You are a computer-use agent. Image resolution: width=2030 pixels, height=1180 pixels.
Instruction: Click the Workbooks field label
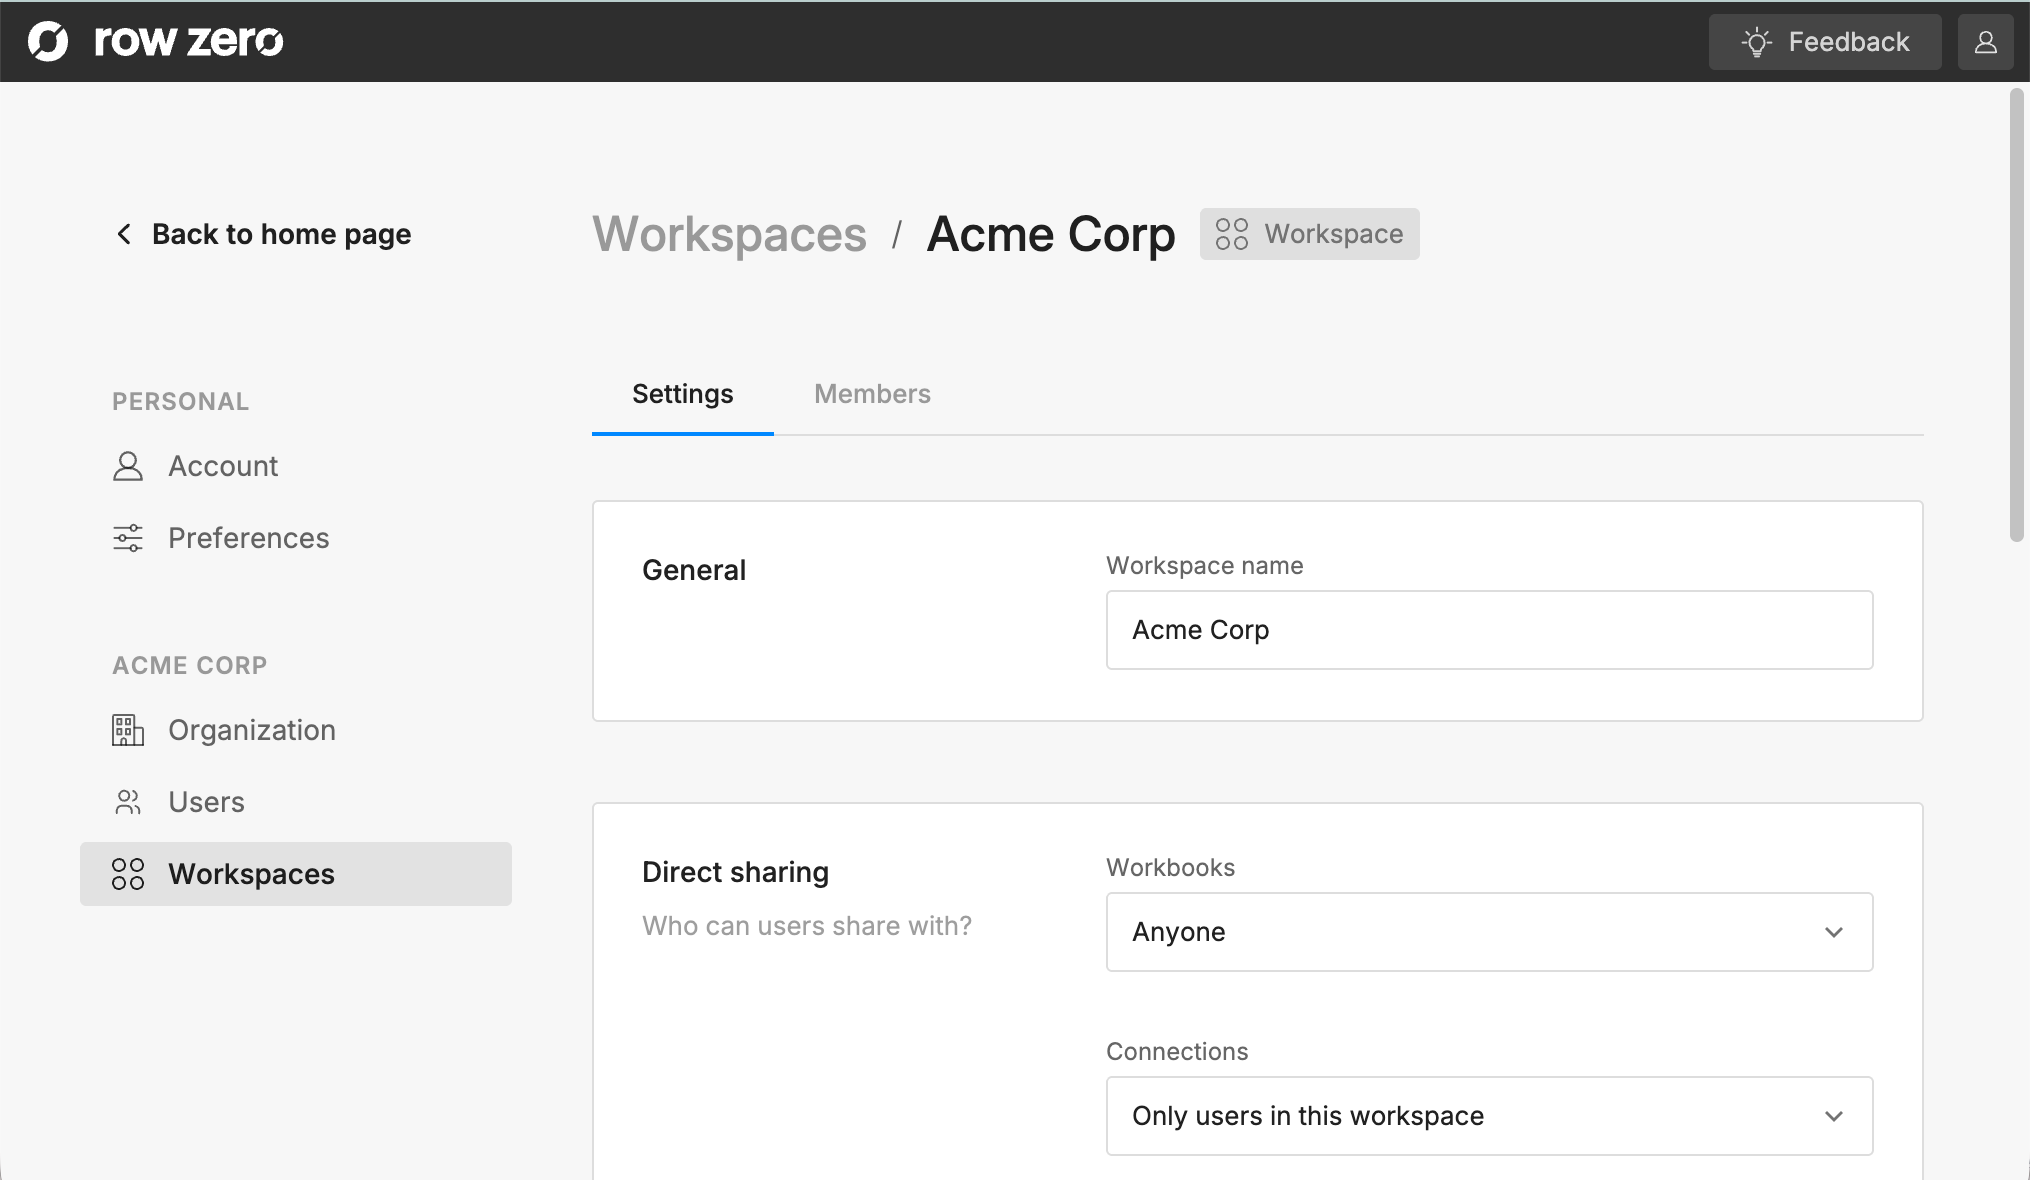[1171, 868]
